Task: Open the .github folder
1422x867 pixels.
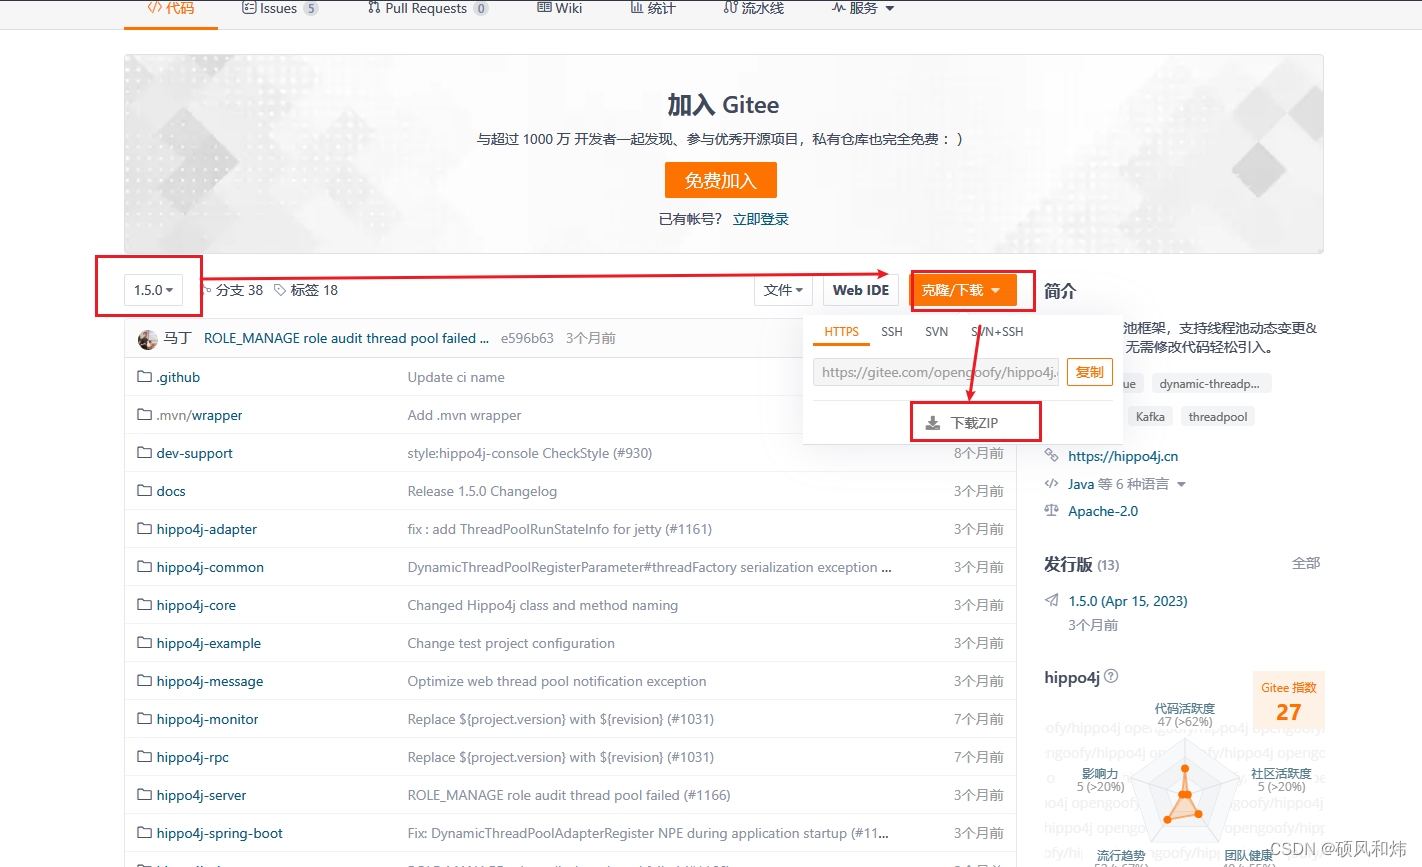Action: [x=178, y=377]
